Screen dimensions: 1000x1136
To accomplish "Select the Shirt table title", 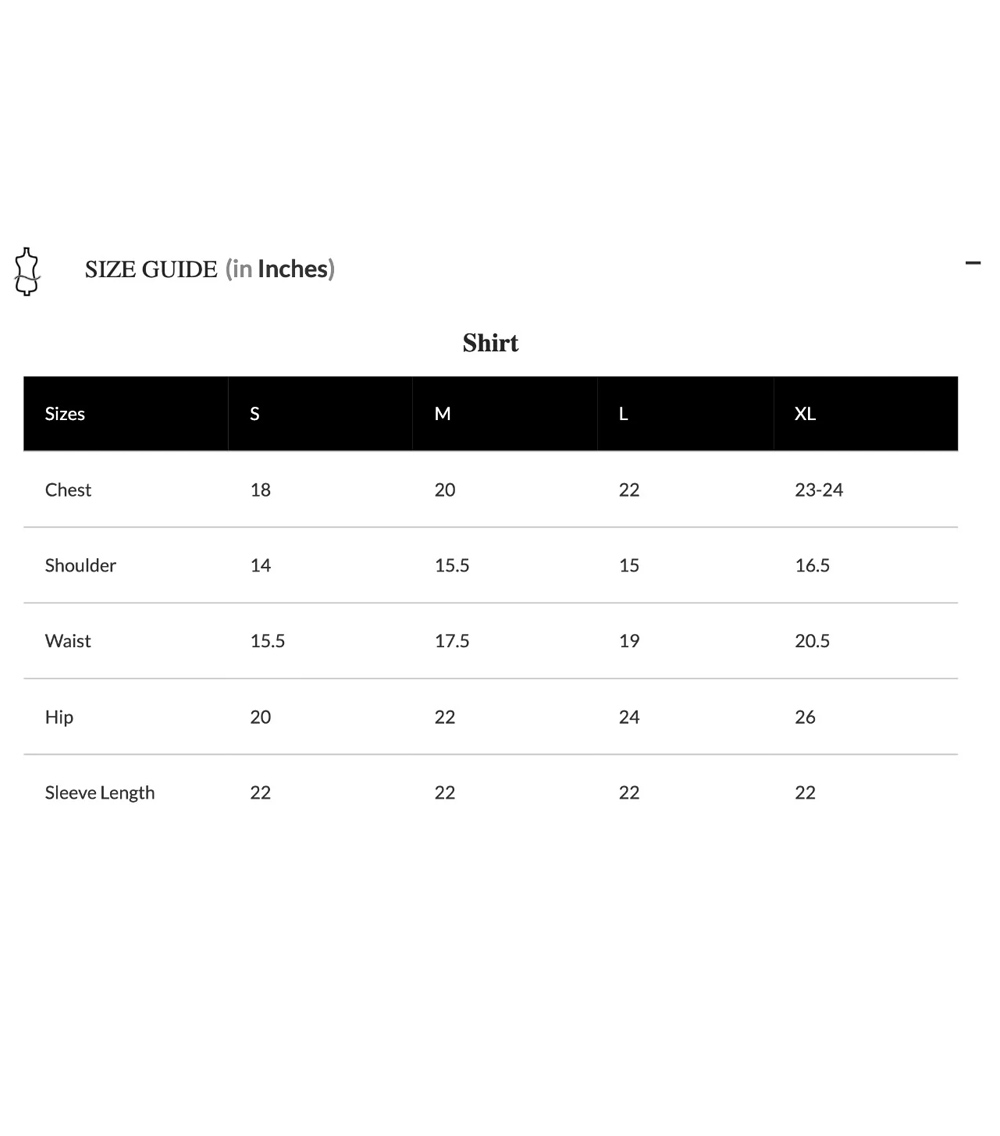I will tap(490, 343).
